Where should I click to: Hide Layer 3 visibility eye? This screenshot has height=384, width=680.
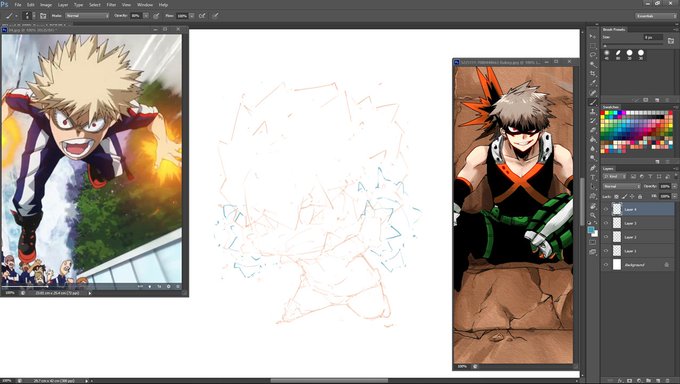click(606, 223)
